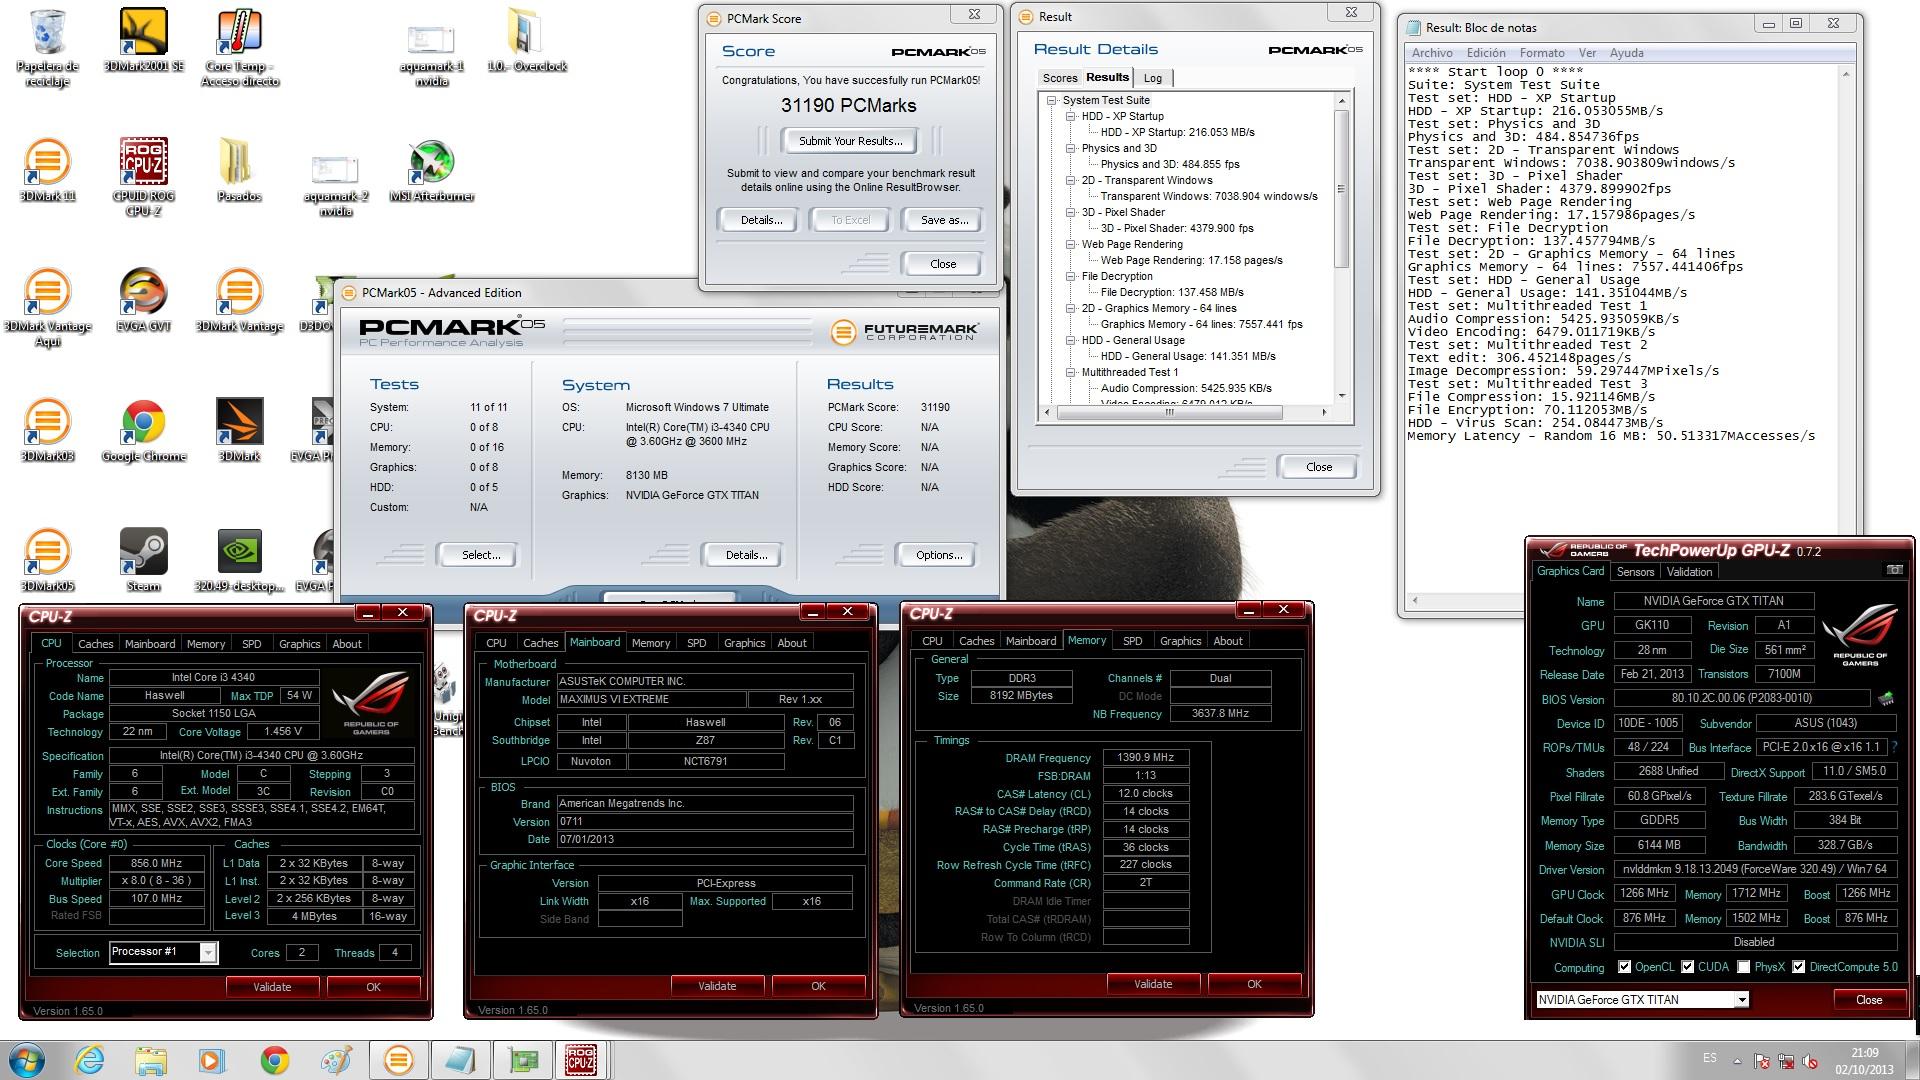This screenshot has width=1920, height=1080.
Task: Click Submit Your Results button
Action: [x=850, y=141]
